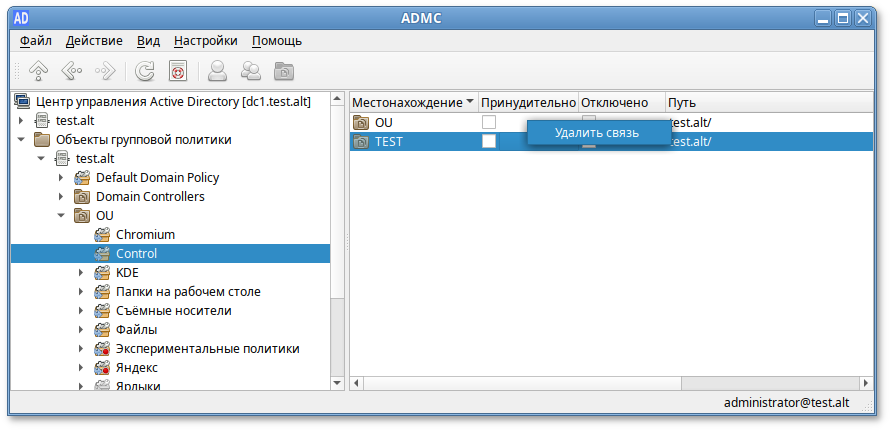Click the TEST name in table row
The image size is (890, 430).
tap(389, 142)
